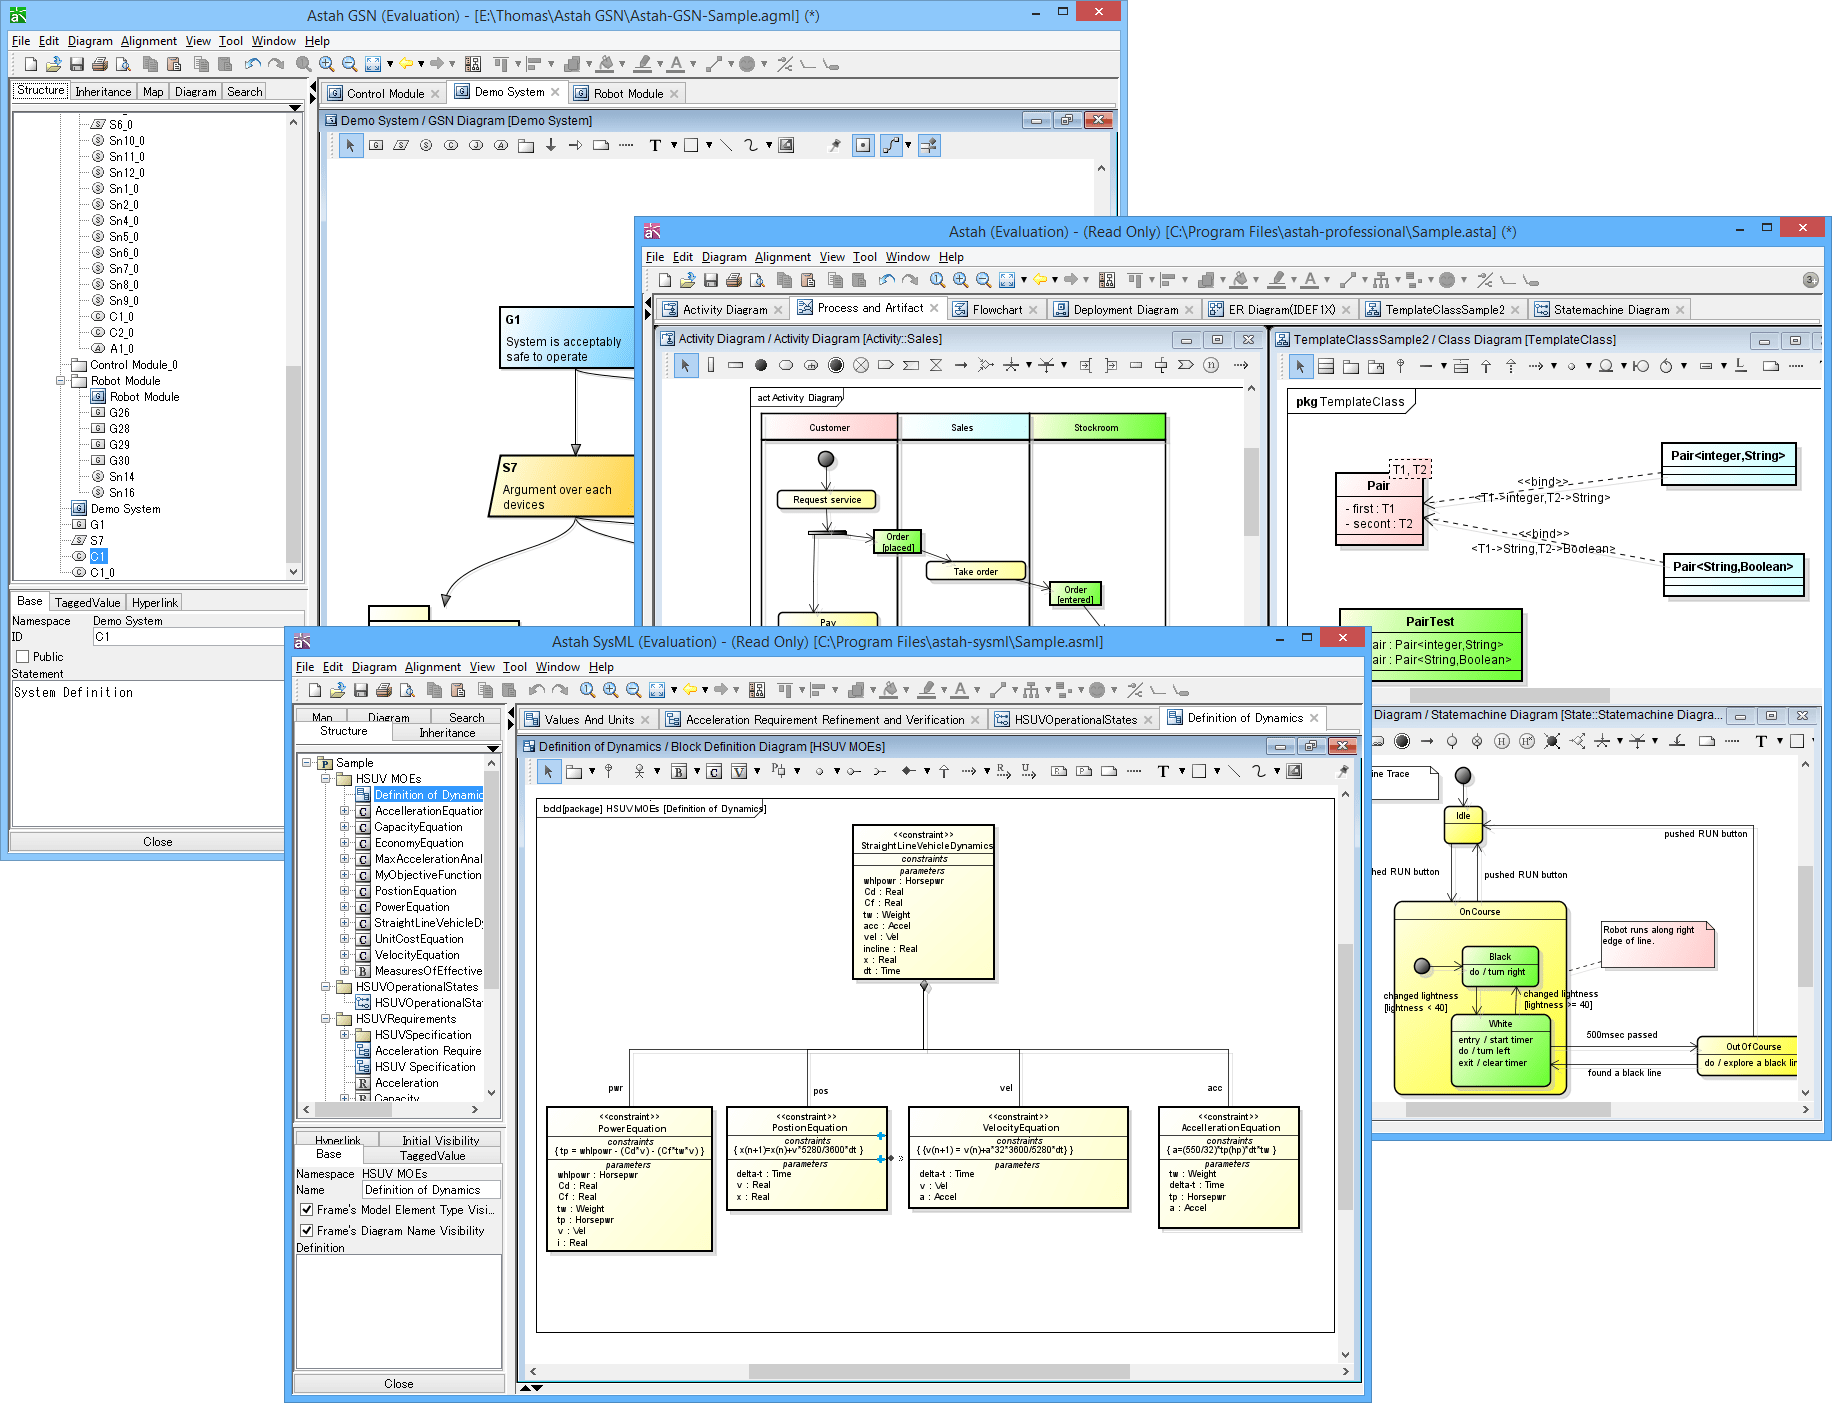Collapse HSUVRequirements package in SysML tree
The image size is (1832, 1403).
tap(326, 1019)
